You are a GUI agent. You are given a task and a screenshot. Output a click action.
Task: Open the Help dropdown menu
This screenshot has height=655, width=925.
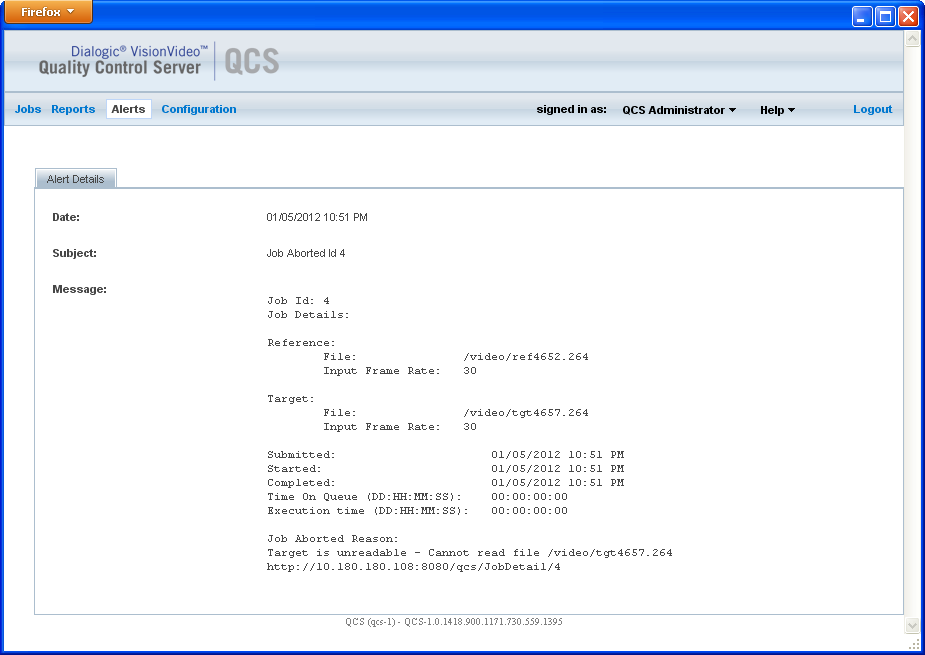click(x=777, y=110)
